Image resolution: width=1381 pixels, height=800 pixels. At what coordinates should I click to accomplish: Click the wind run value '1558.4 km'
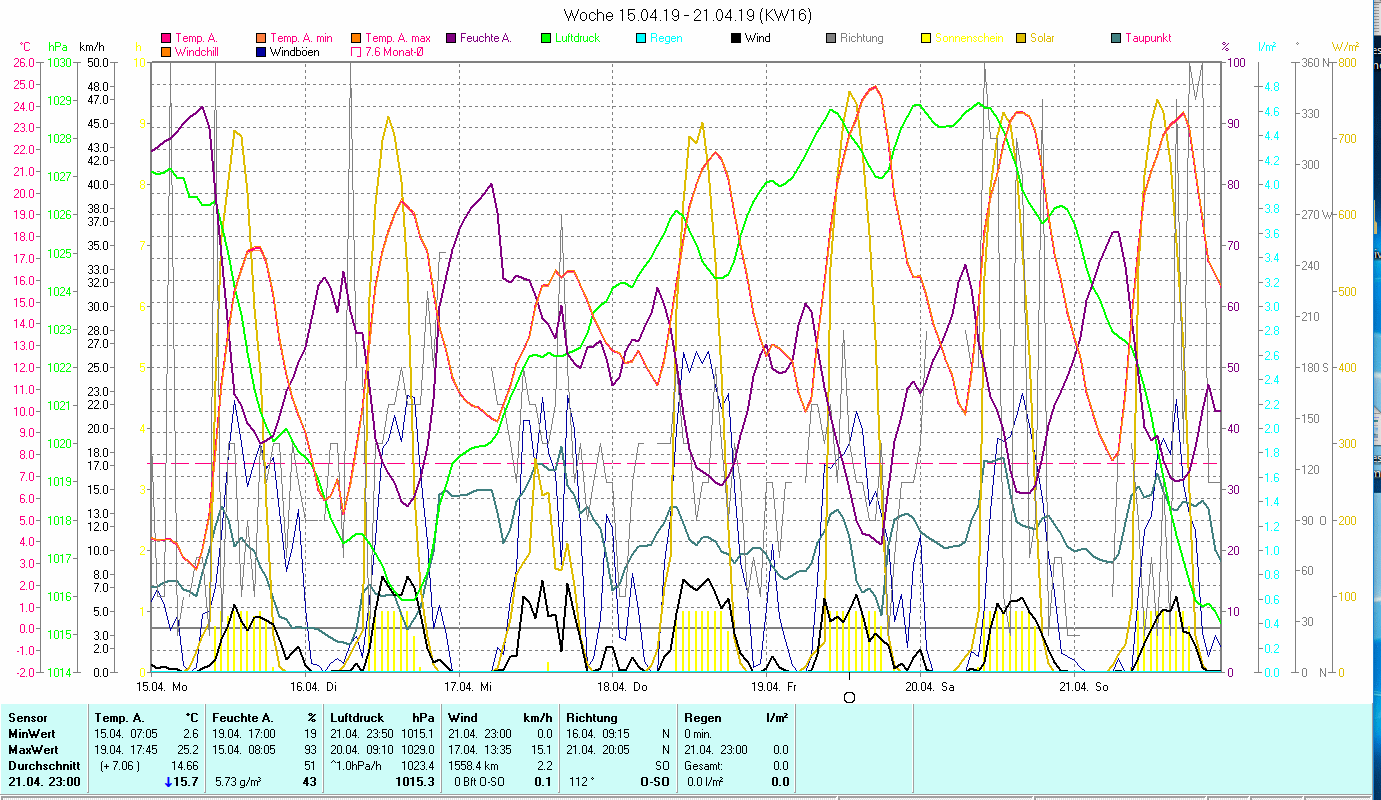click(x=474, y=766)
